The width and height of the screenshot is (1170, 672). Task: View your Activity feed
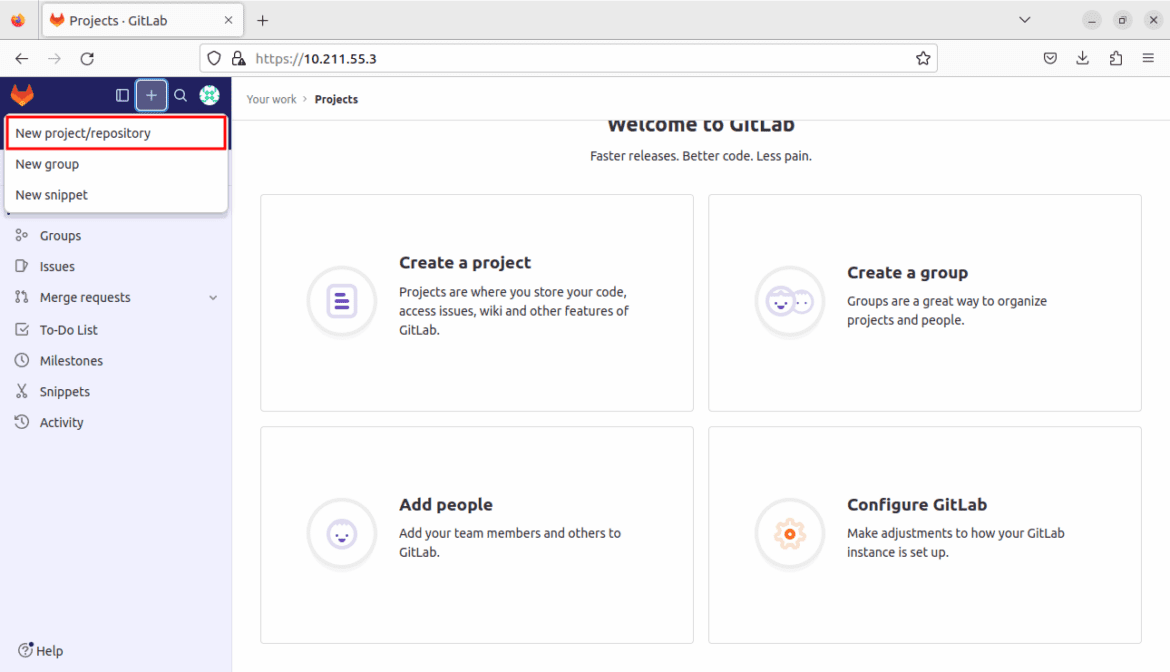(63, 421)
